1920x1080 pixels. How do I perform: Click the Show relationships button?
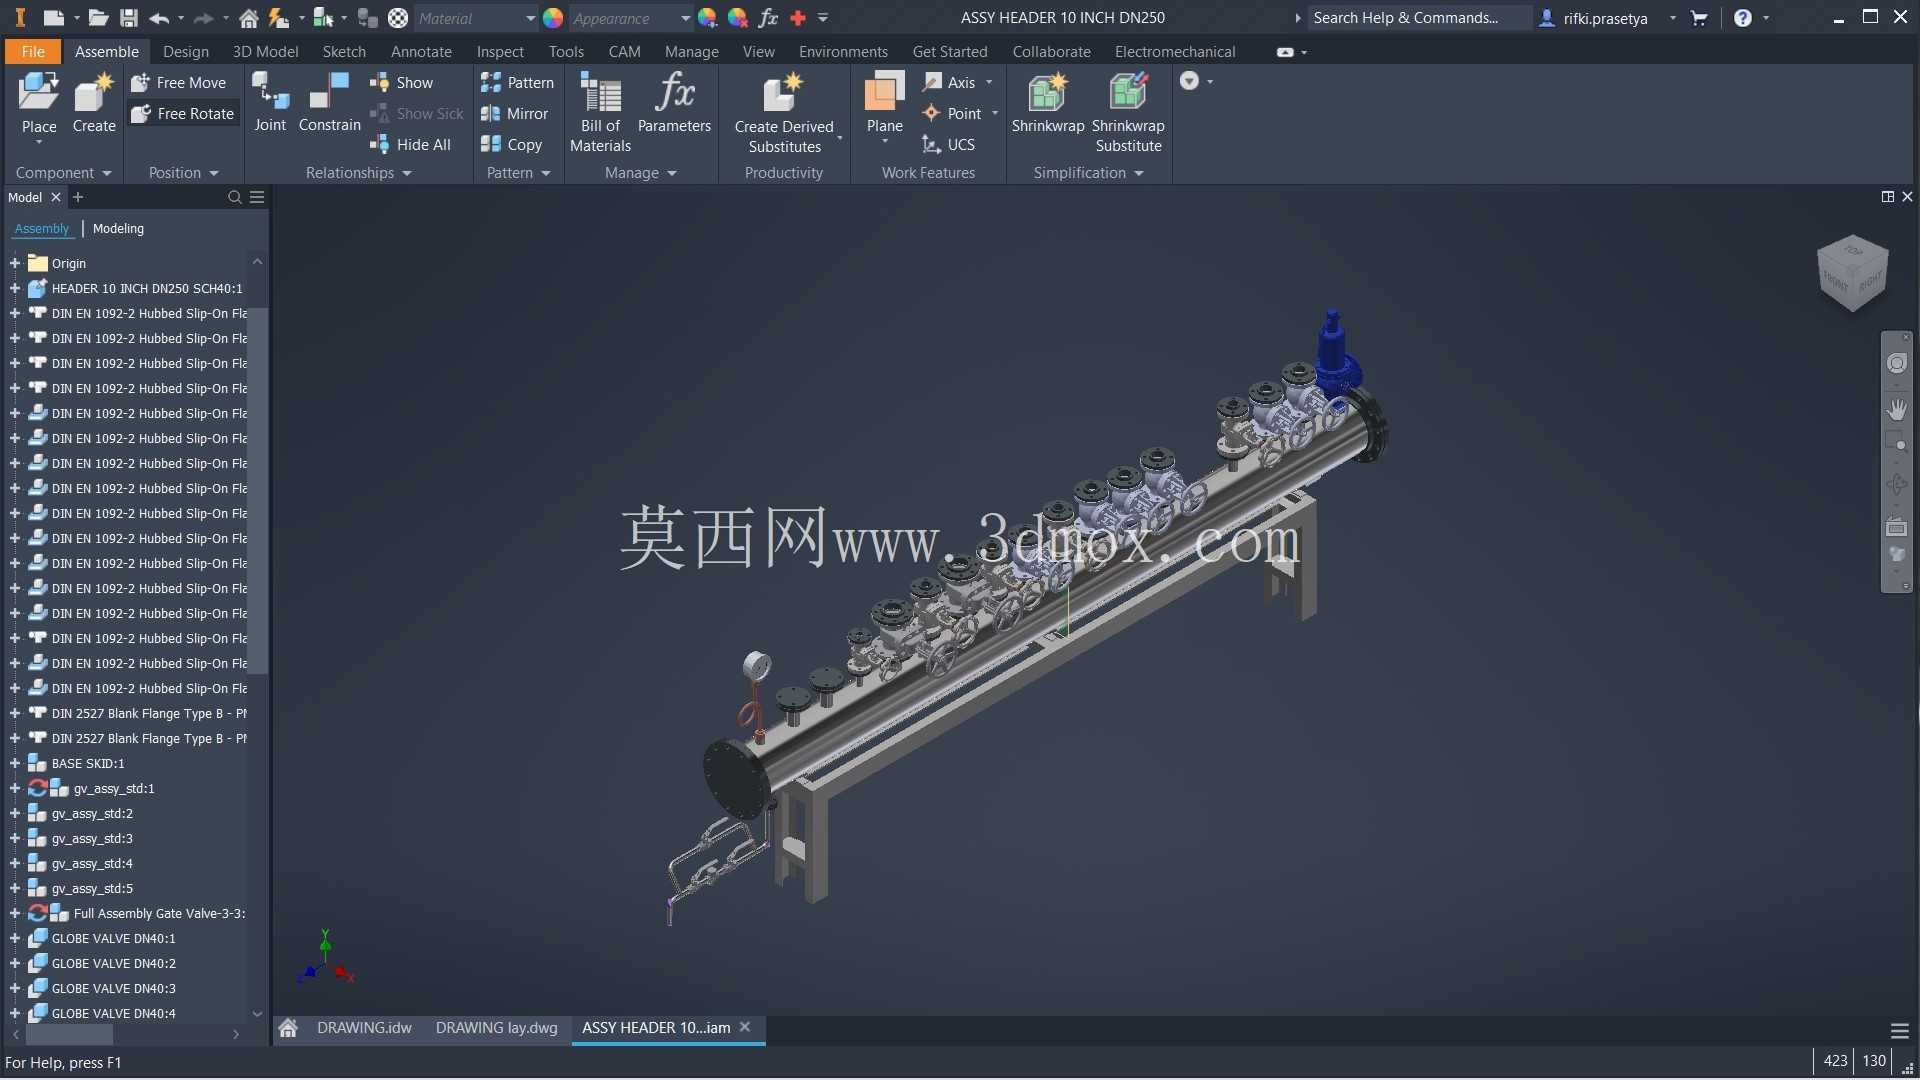click(402, 83)
